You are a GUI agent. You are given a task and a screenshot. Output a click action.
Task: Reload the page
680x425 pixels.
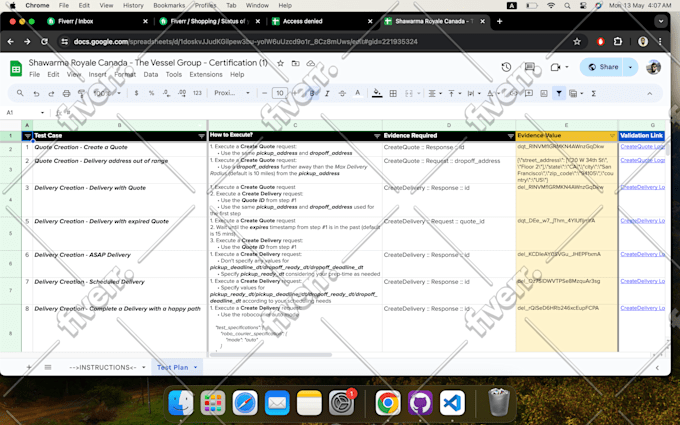[44, 42]
